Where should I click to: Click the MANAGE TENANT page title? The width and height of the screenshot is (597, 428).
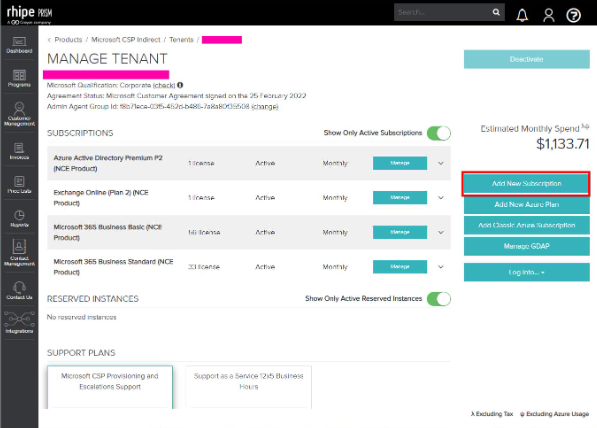pos(107,59)
